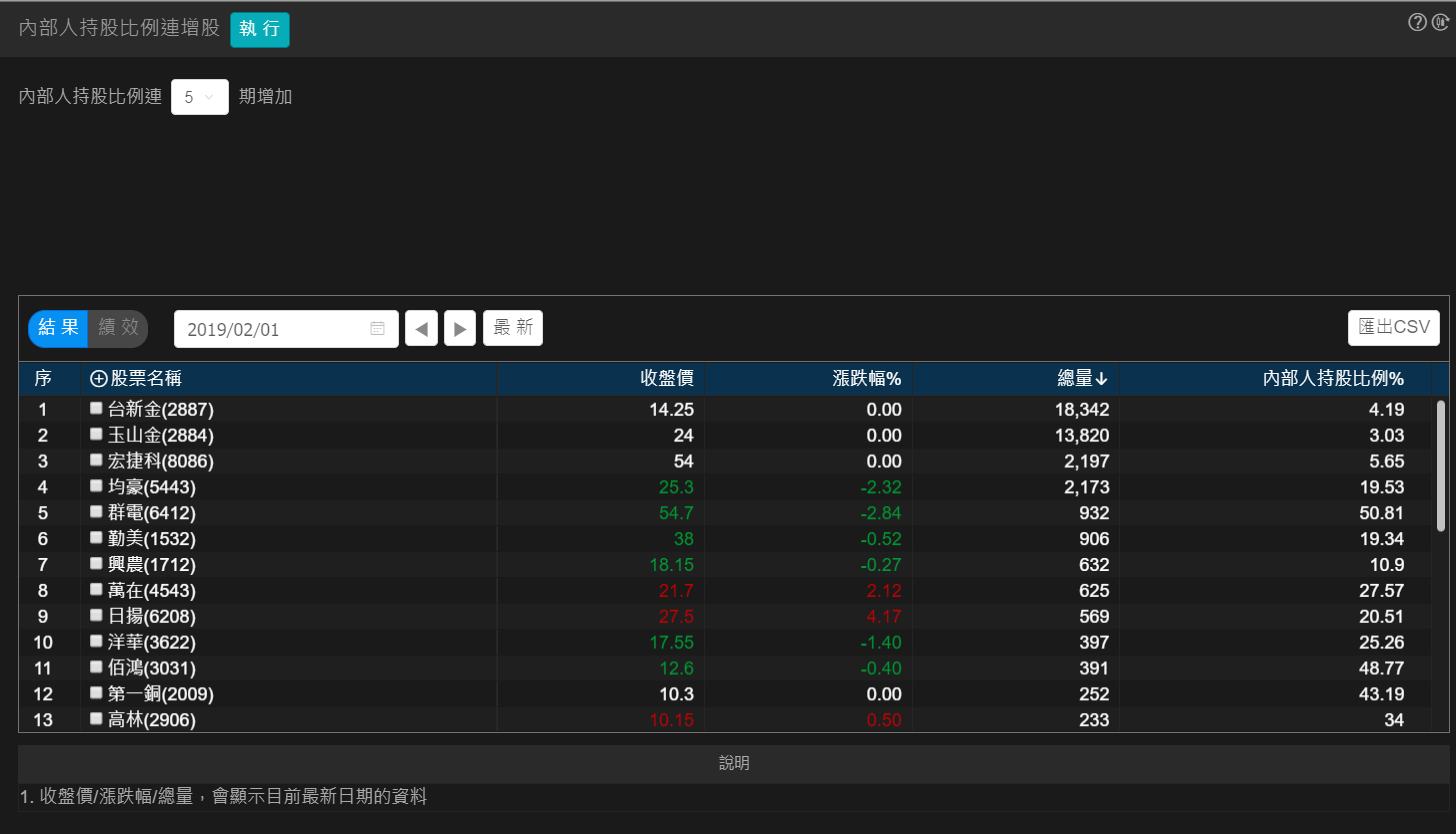Click the plus icon beside 股票名稱
This screenshot has height=834, width=1456.
[98, 379]
